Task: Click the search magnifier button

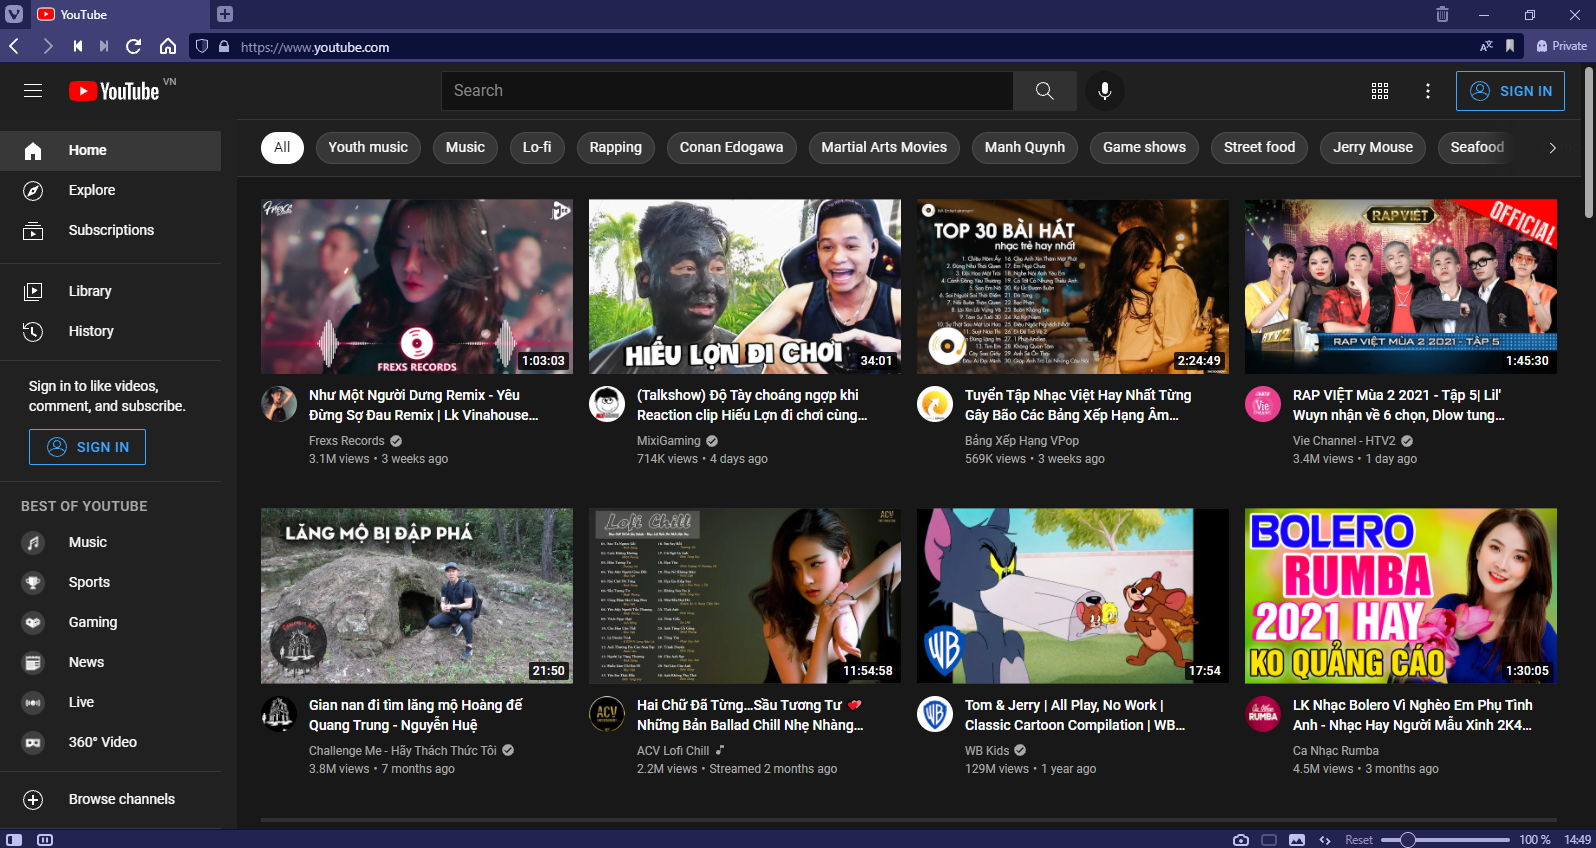Action: click(1044, 91)
